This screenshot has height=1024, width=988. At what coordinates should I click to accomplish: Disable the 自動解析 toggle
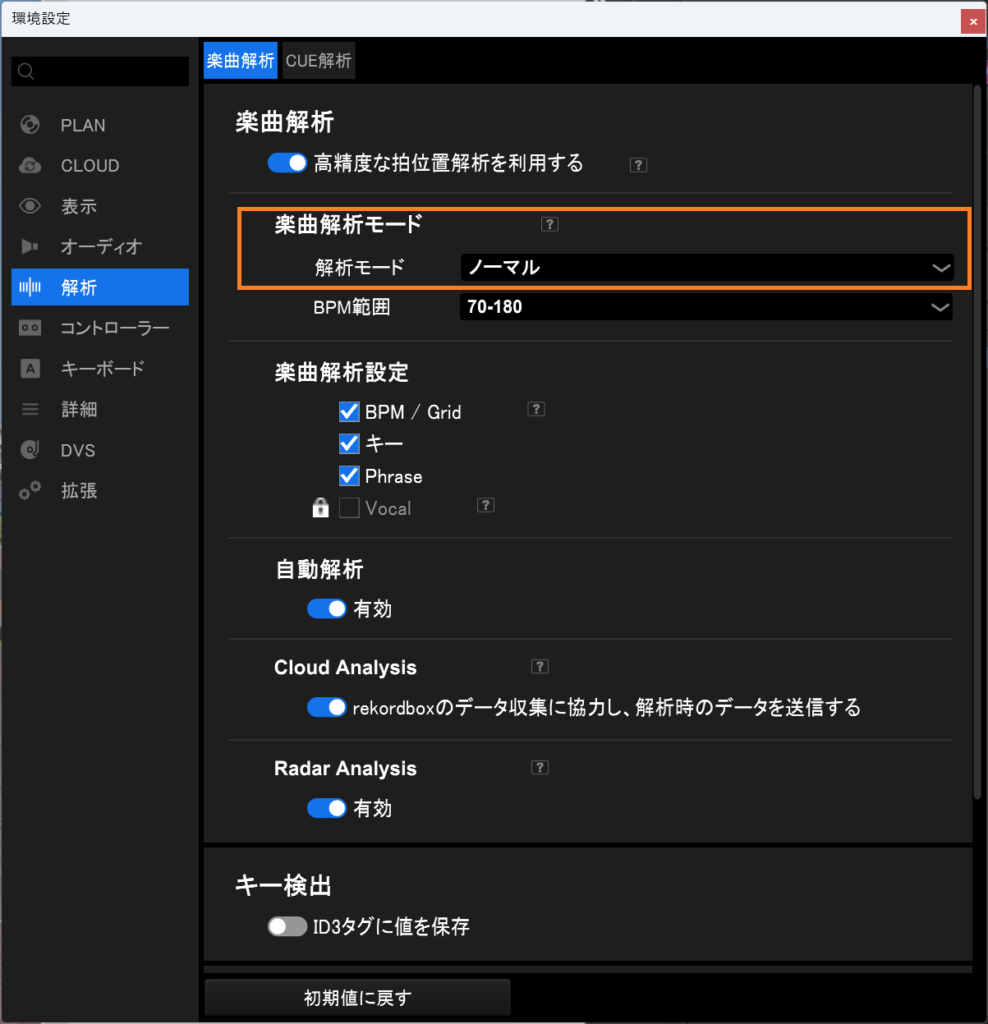point(326,608)
